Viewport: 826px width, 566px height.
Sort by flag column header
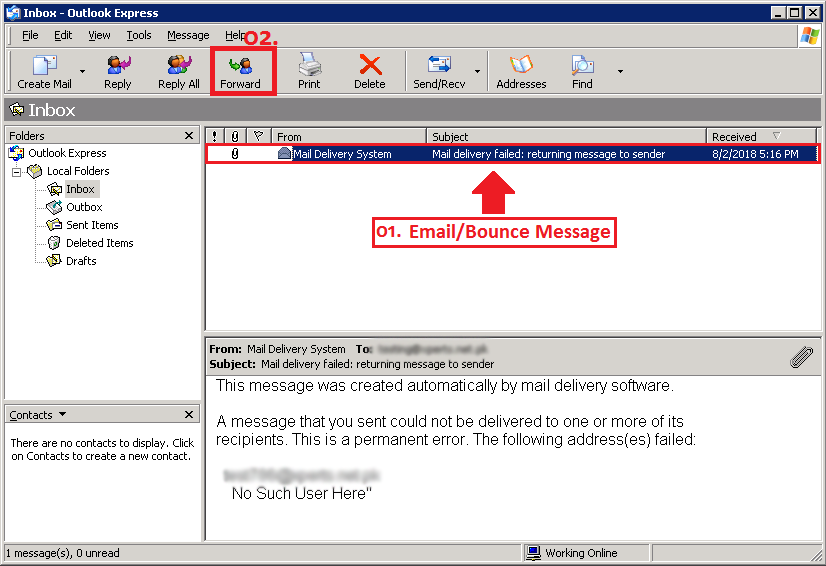tap(258, 136)
